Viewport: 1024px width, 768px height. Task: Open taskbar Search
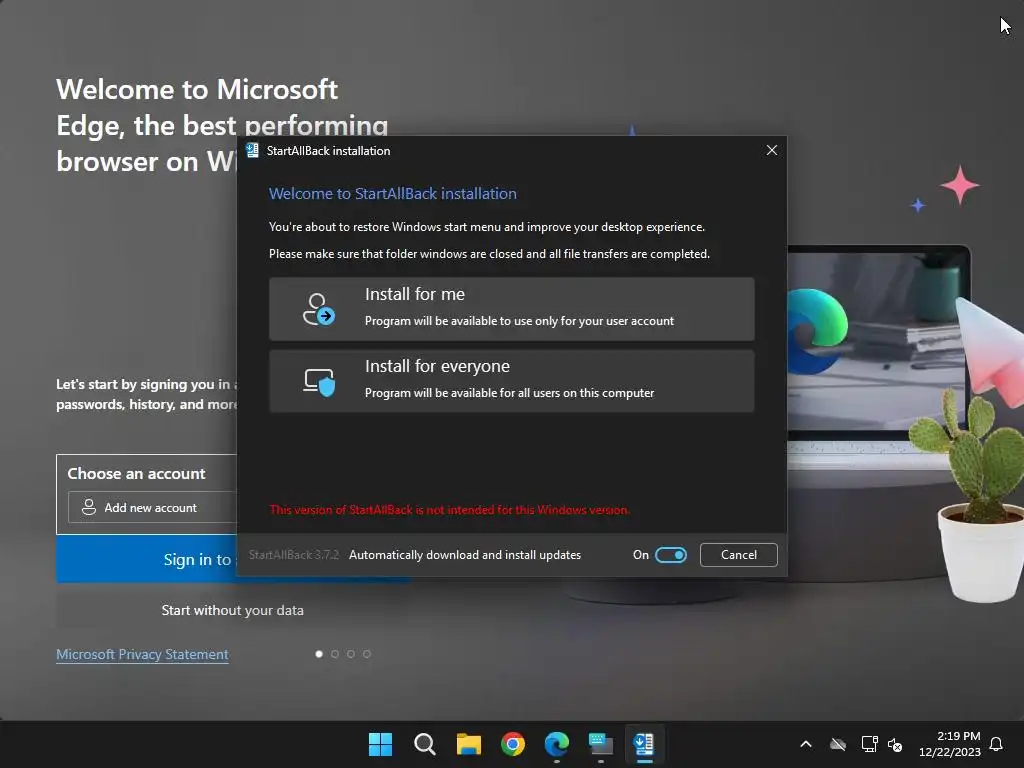click(424, 744)
